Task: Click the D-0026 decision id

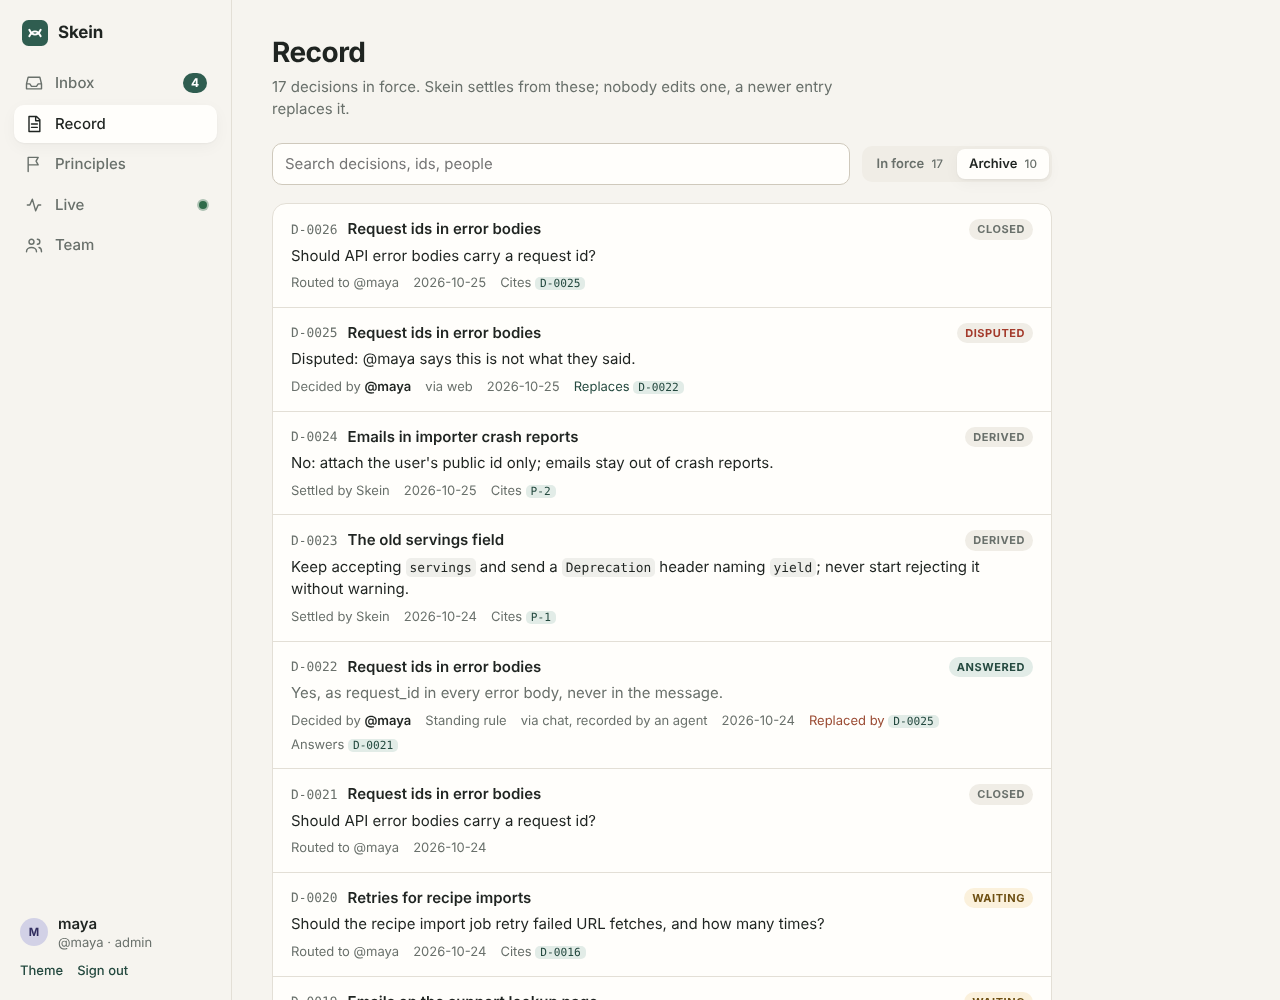Action: [314, 230]
